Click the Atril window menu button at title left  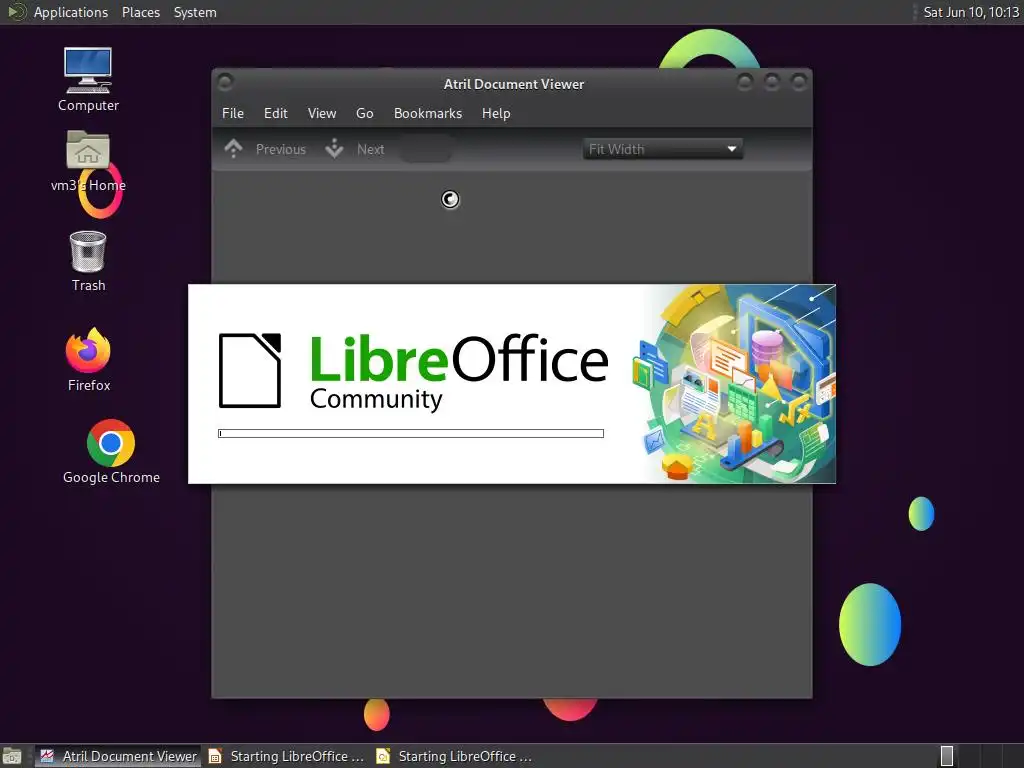225,82
